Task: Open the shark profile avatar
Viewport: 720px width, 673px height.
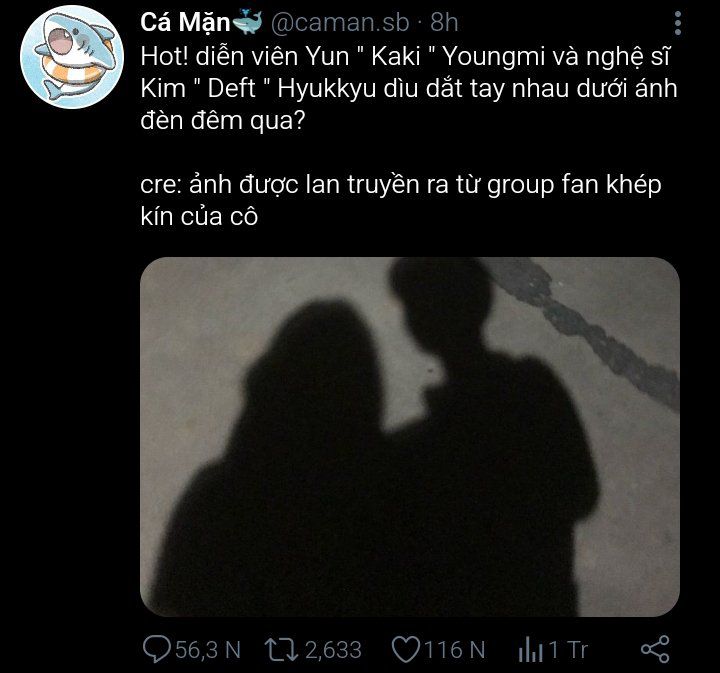Action: (72, 57)
